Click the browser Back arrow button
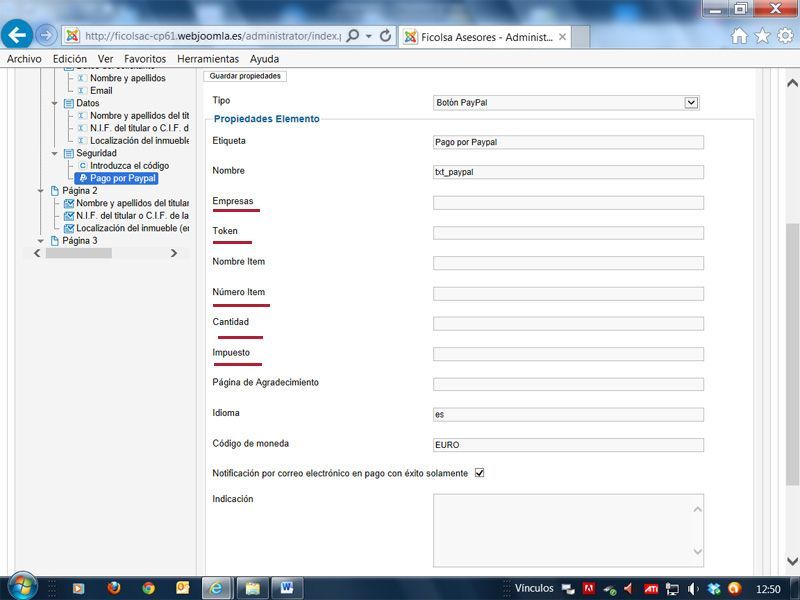Image resolution: width=800 pixels, height=600 pixels. coord(17,35)
